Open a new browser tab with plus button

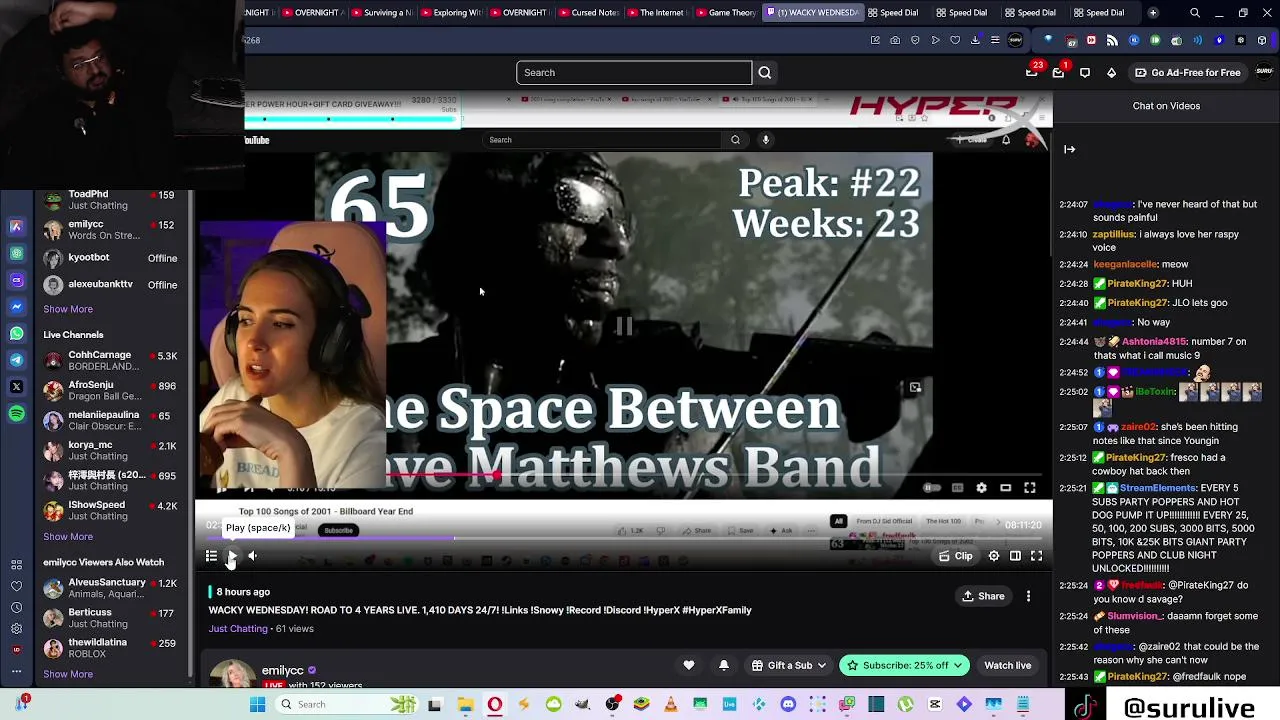point(1153,12)
